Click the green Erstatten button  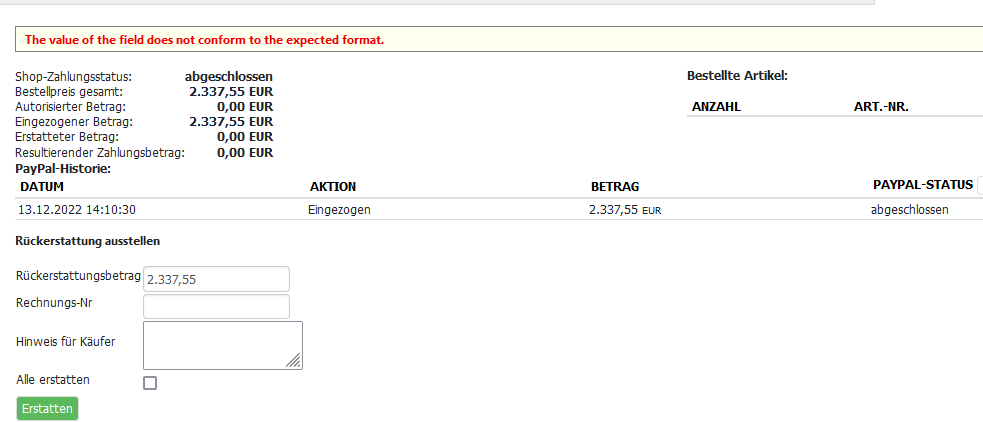pos(47,408)
